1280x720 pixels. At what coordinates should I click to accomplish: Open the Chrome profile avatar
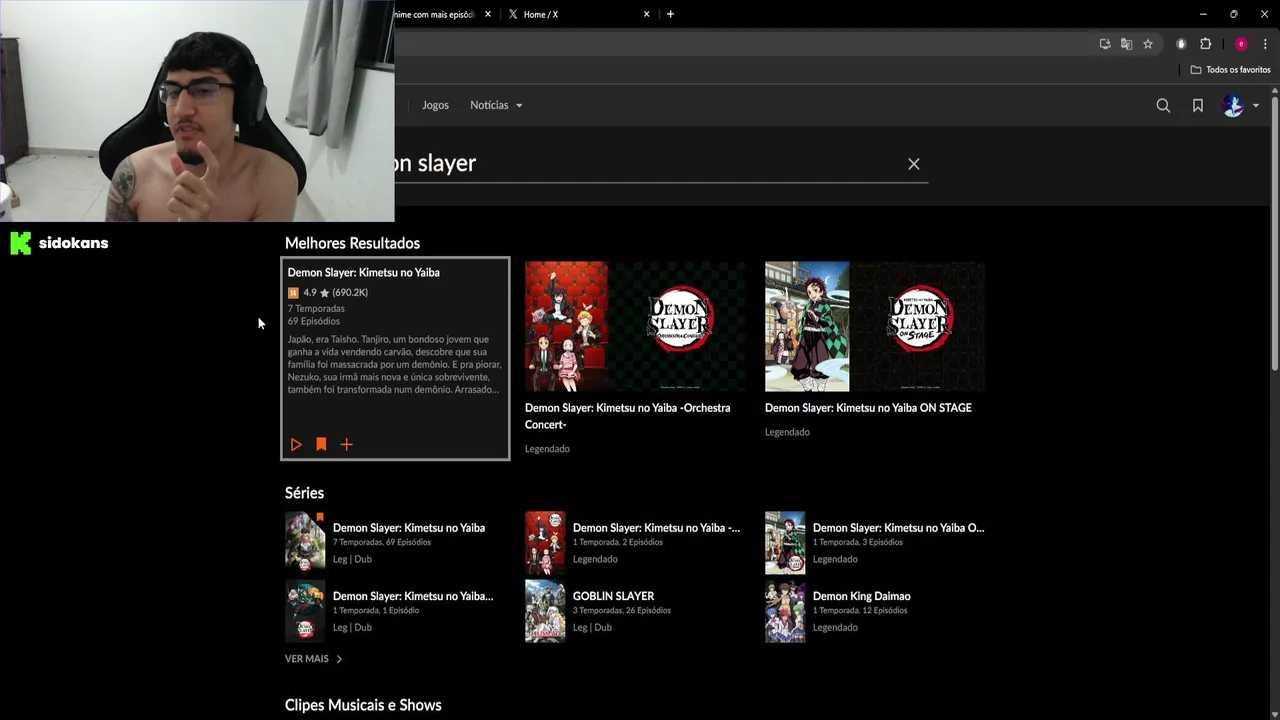click(x=1241, y=44)
